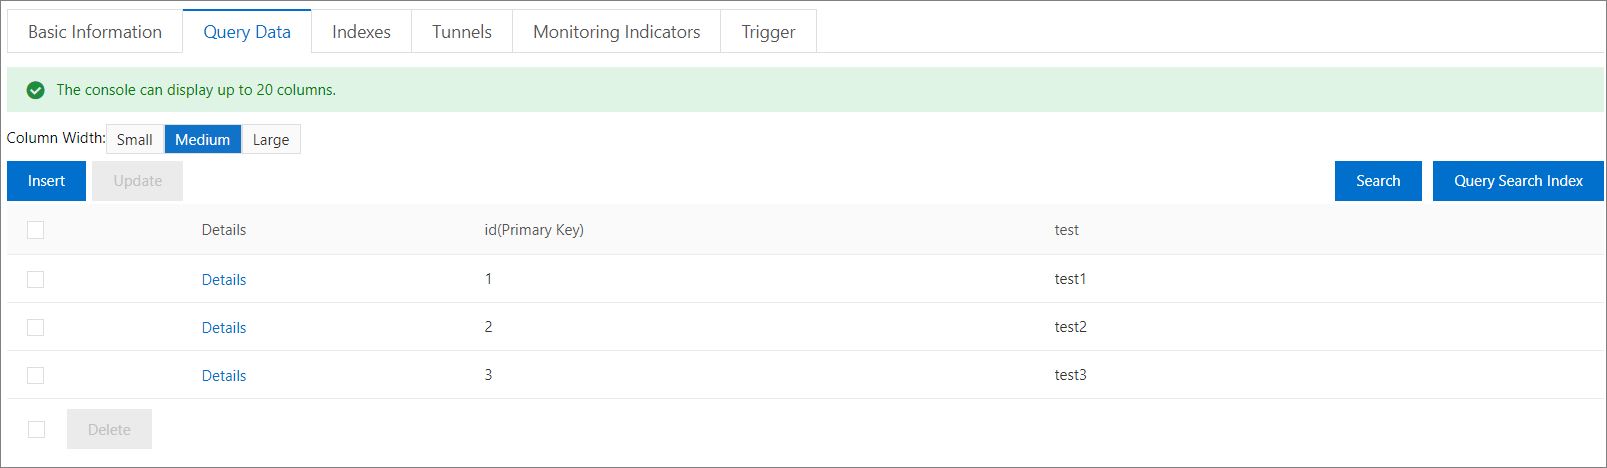The width and height of the screenshot is (1607, 468).
Task: Go to Monitoring Indicators tab
Action: tap(616, 32)
